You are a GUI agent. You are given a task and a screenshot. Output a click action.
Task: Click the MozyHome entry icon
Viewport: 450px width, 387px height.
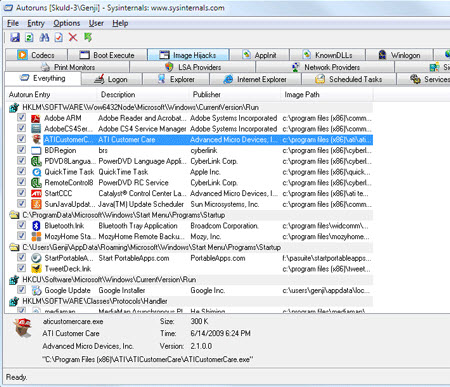pos(36,236)
